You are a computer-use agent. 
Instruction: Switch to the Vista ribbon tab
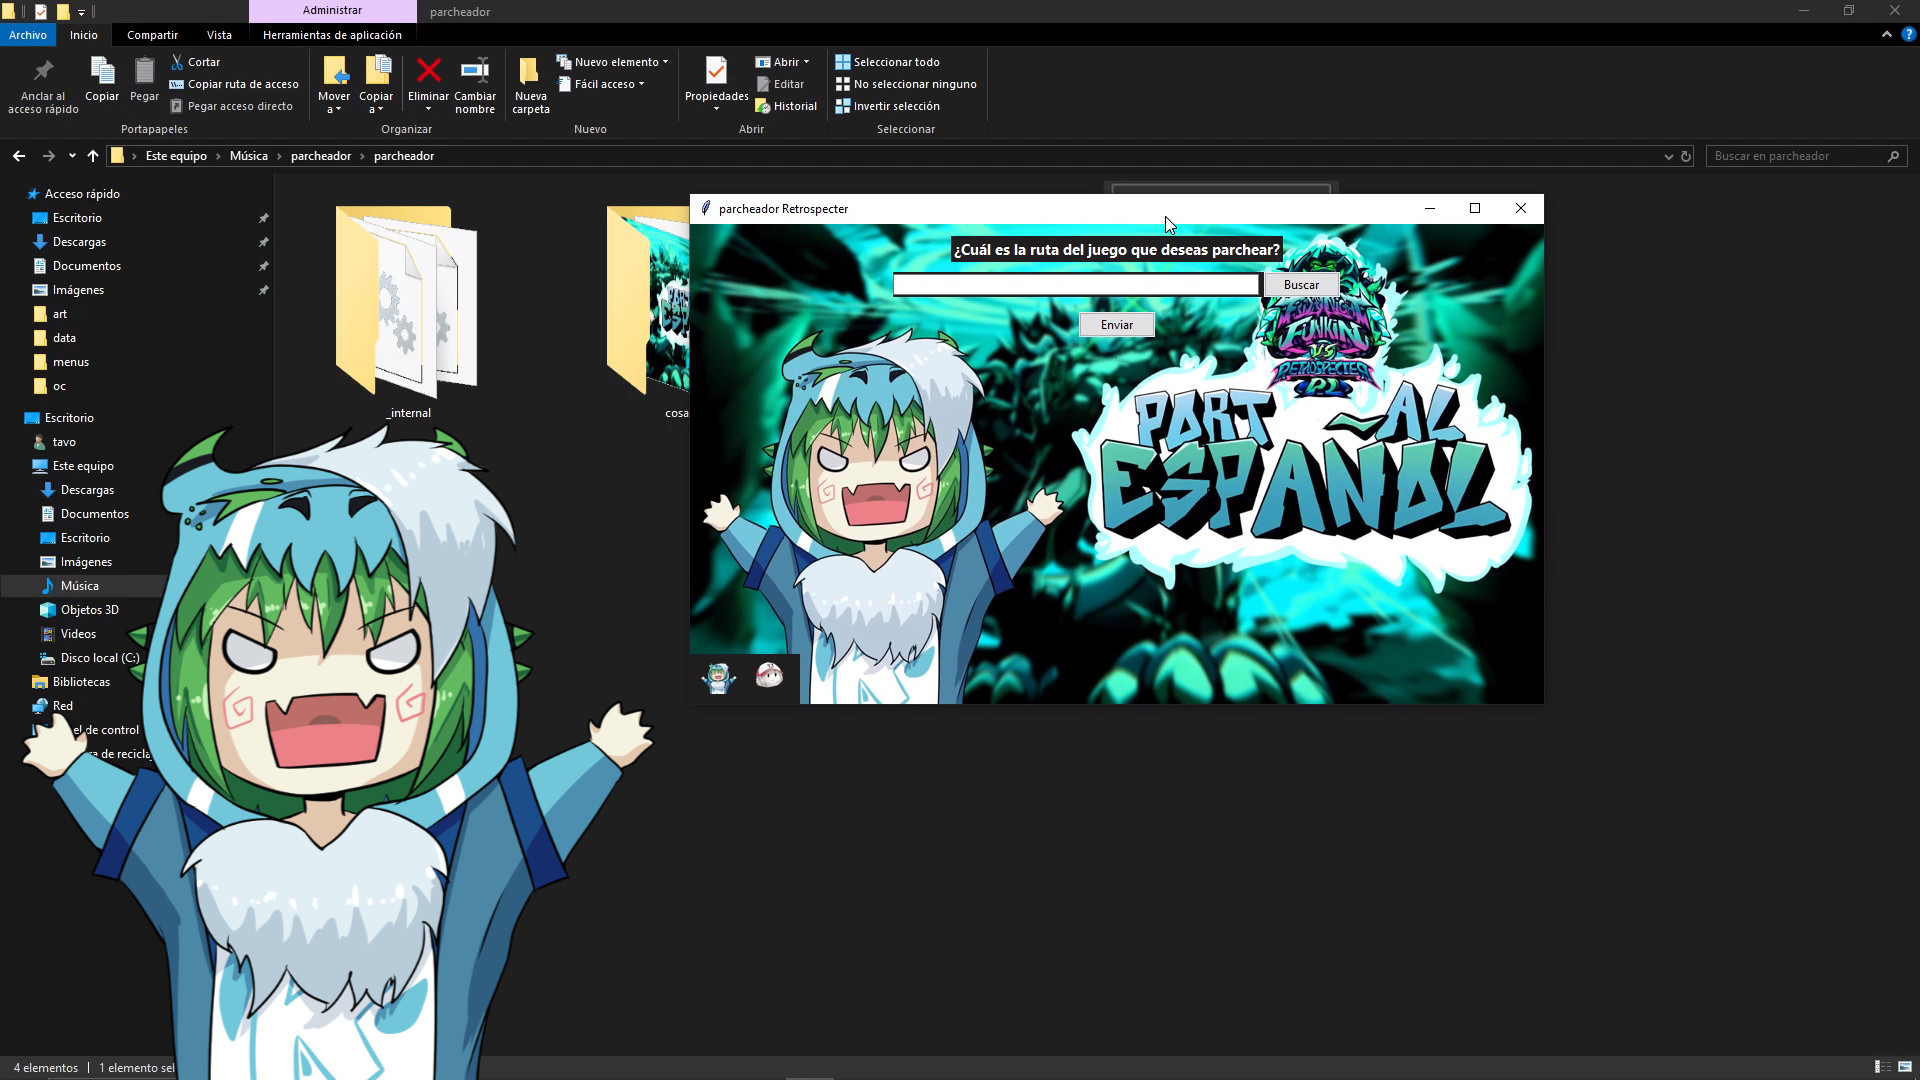[219, 35]
